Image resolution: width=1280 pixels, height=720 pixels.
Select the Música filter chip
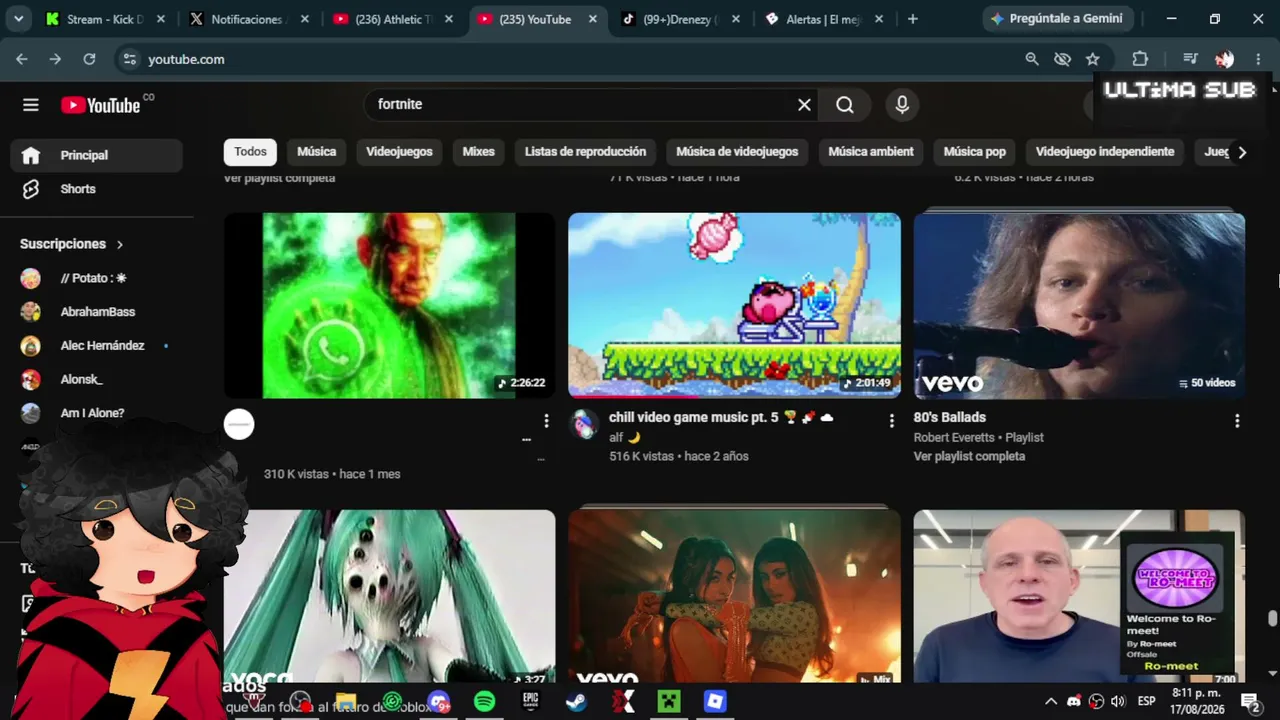[317, 152]
